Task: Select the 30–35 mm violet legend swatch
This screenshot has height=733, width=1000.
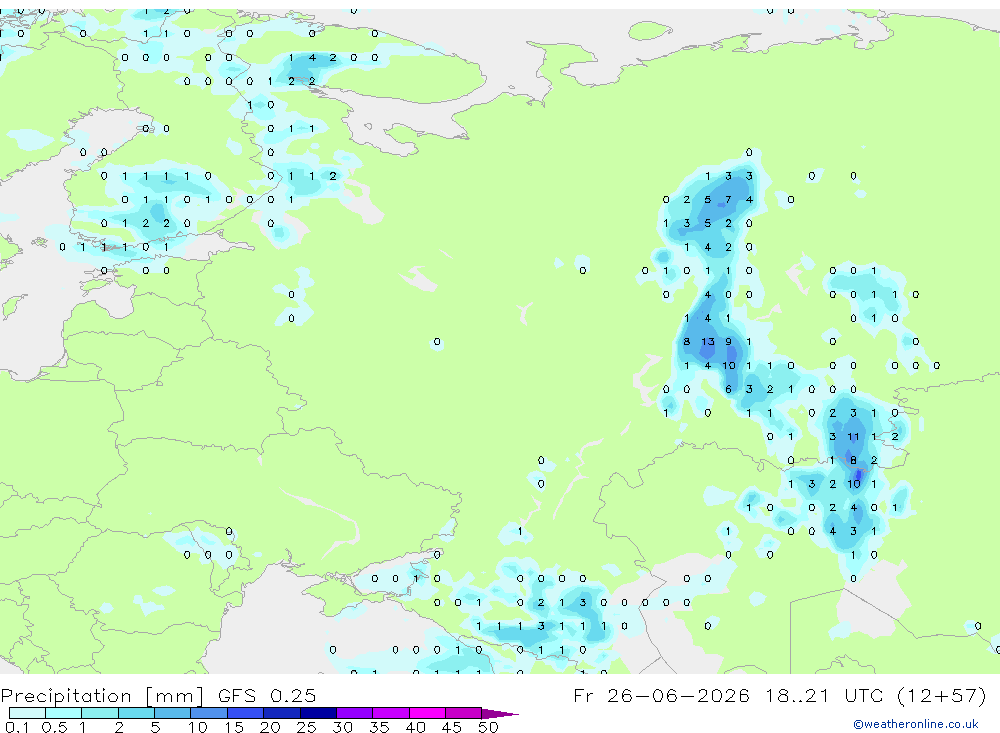Action: point(355,713)
